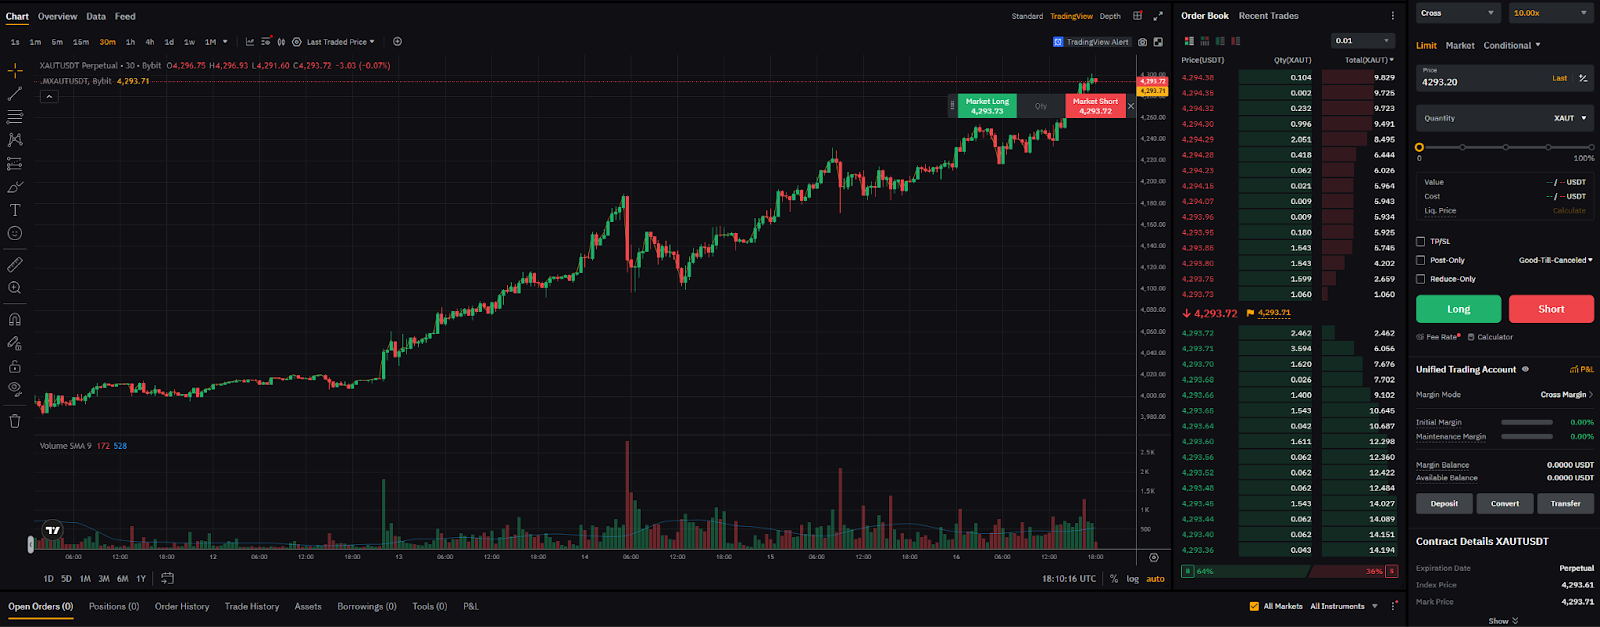Switch to the Recent Trades tab

[x=1268, y=16]
